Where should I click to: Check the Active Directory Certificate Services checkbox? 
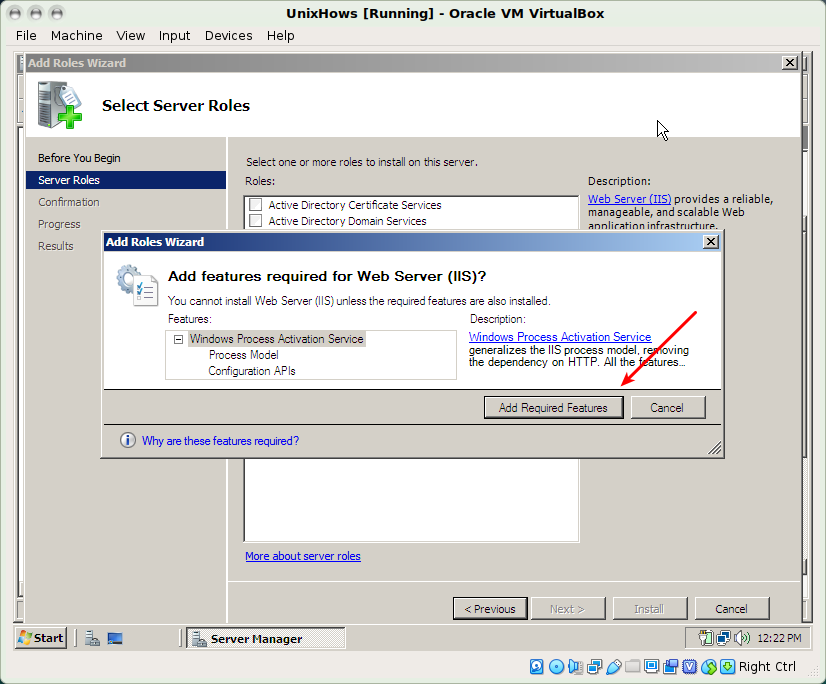point(254,205)
